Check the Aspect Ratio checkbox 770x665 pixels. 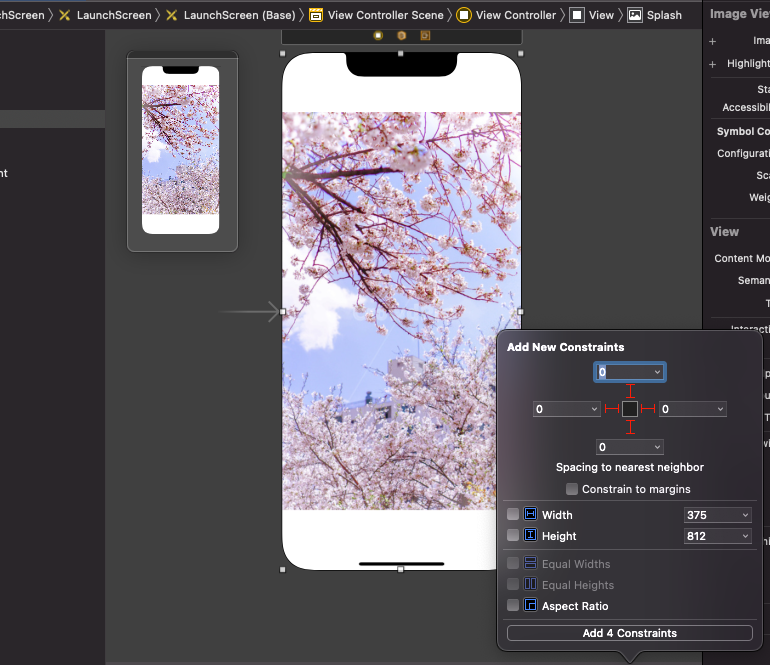point(513,605)
